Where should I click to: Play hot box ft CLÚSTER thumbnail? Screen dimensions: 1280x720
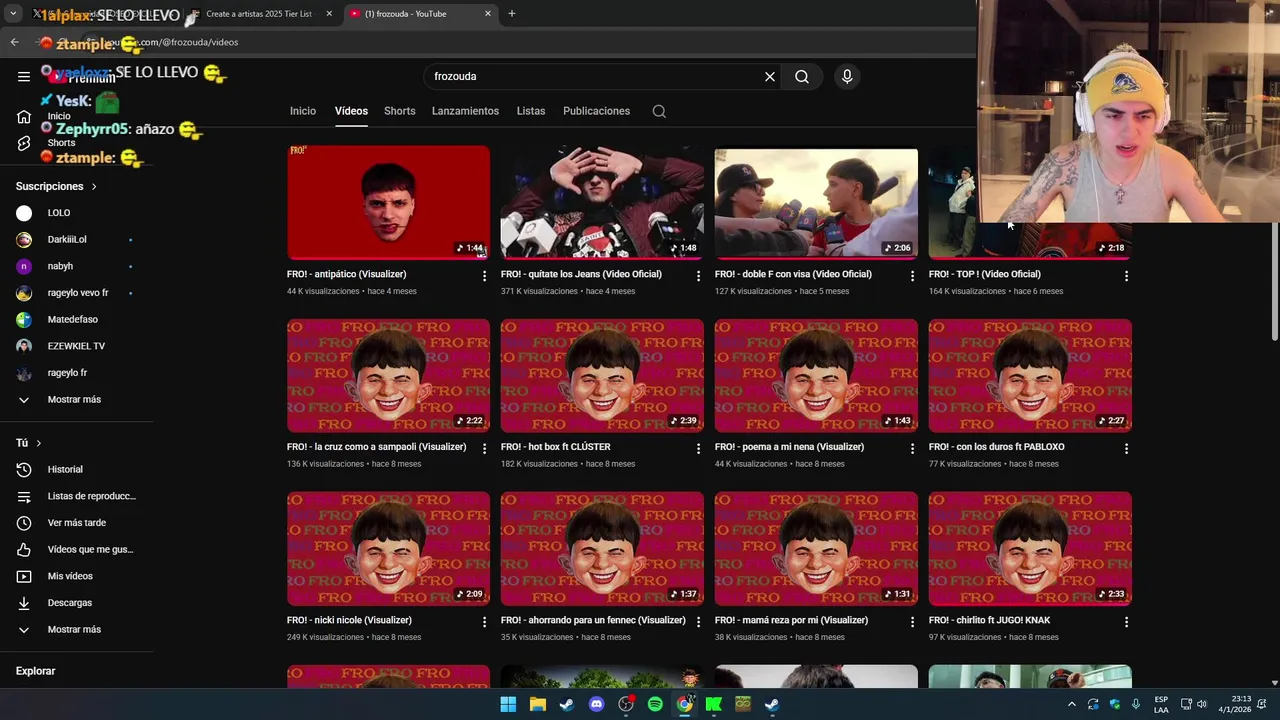602,376
